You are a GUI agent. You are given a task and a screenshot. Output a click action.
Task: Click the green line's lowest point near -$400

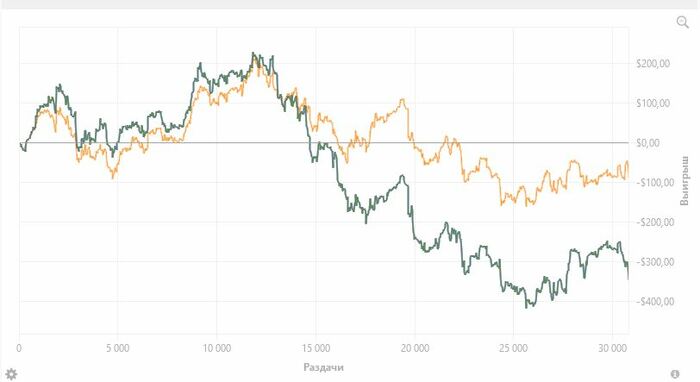526,307
